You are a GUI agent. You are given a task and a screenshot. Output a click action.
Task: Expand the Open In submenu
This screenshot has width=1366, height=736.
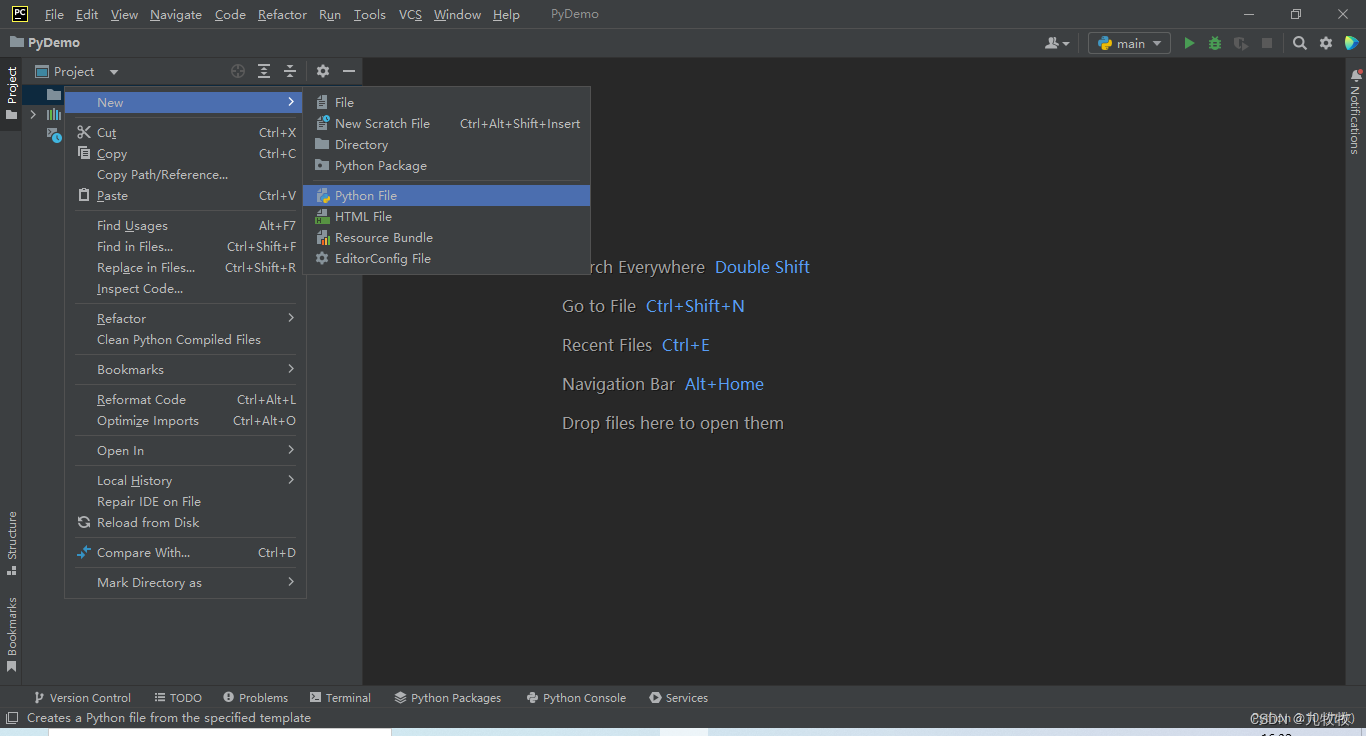(x=185, y=450)
